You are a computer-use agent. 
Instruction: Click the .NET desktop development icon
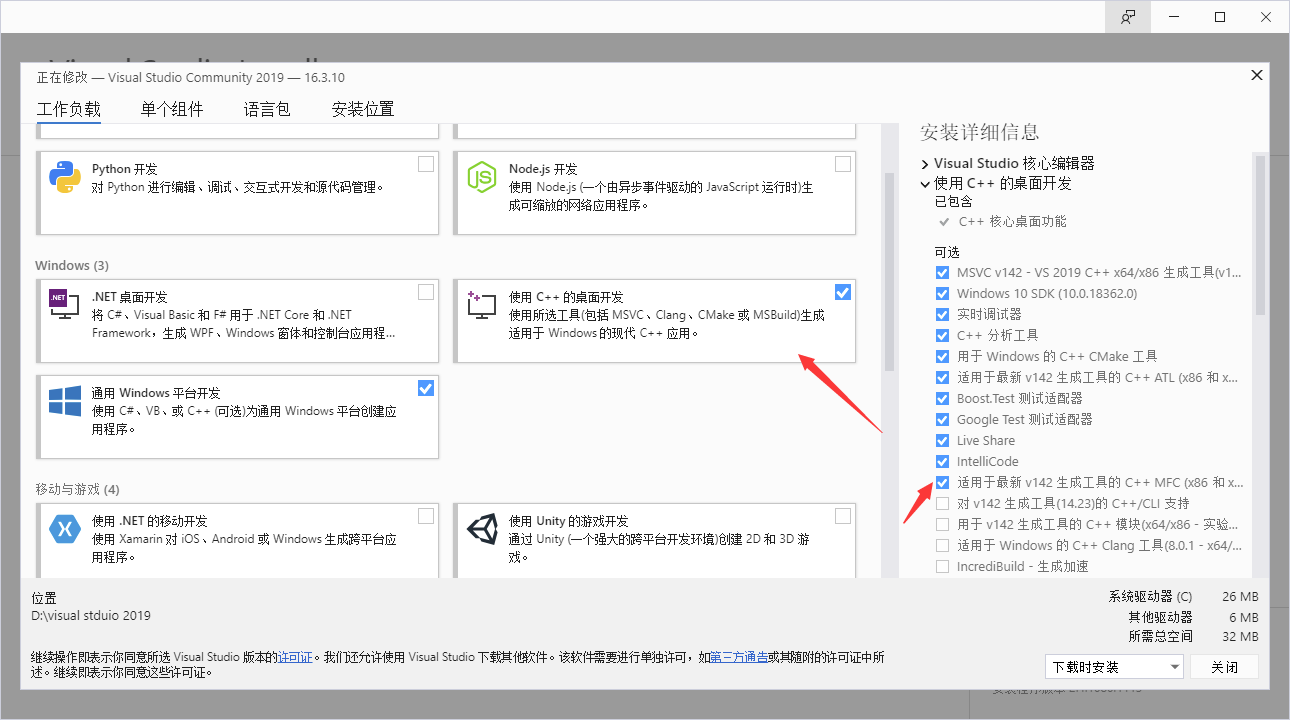pyautogui.click(x=65, y=304)
